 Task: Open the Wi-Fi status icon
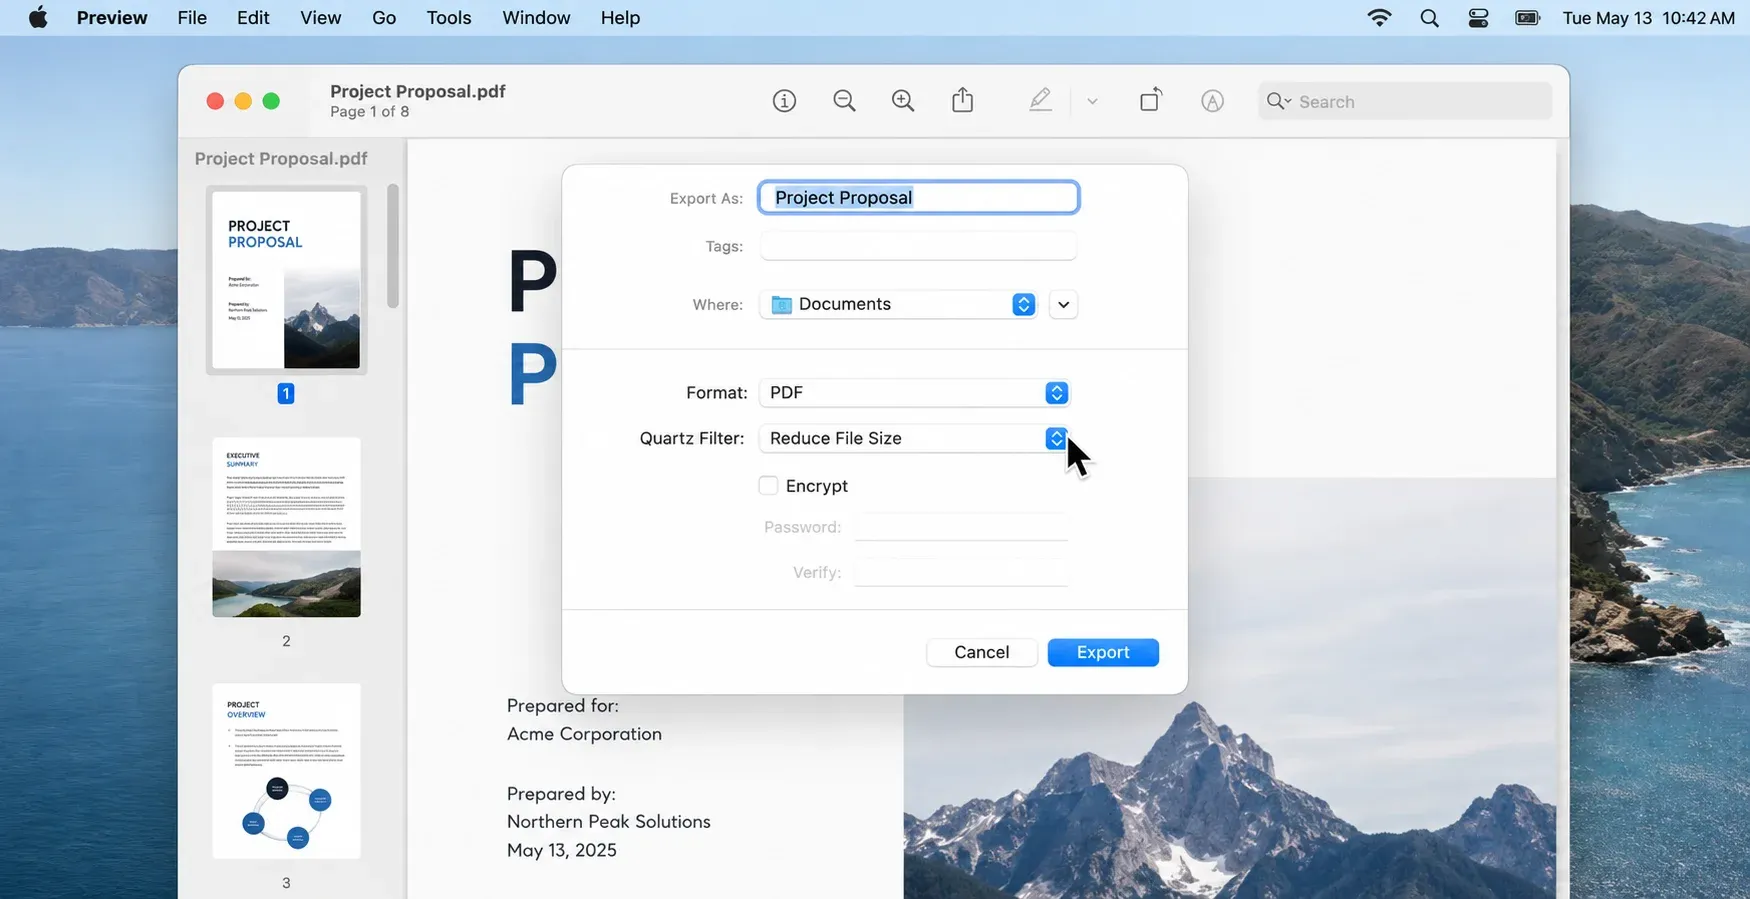[1379, 18]
